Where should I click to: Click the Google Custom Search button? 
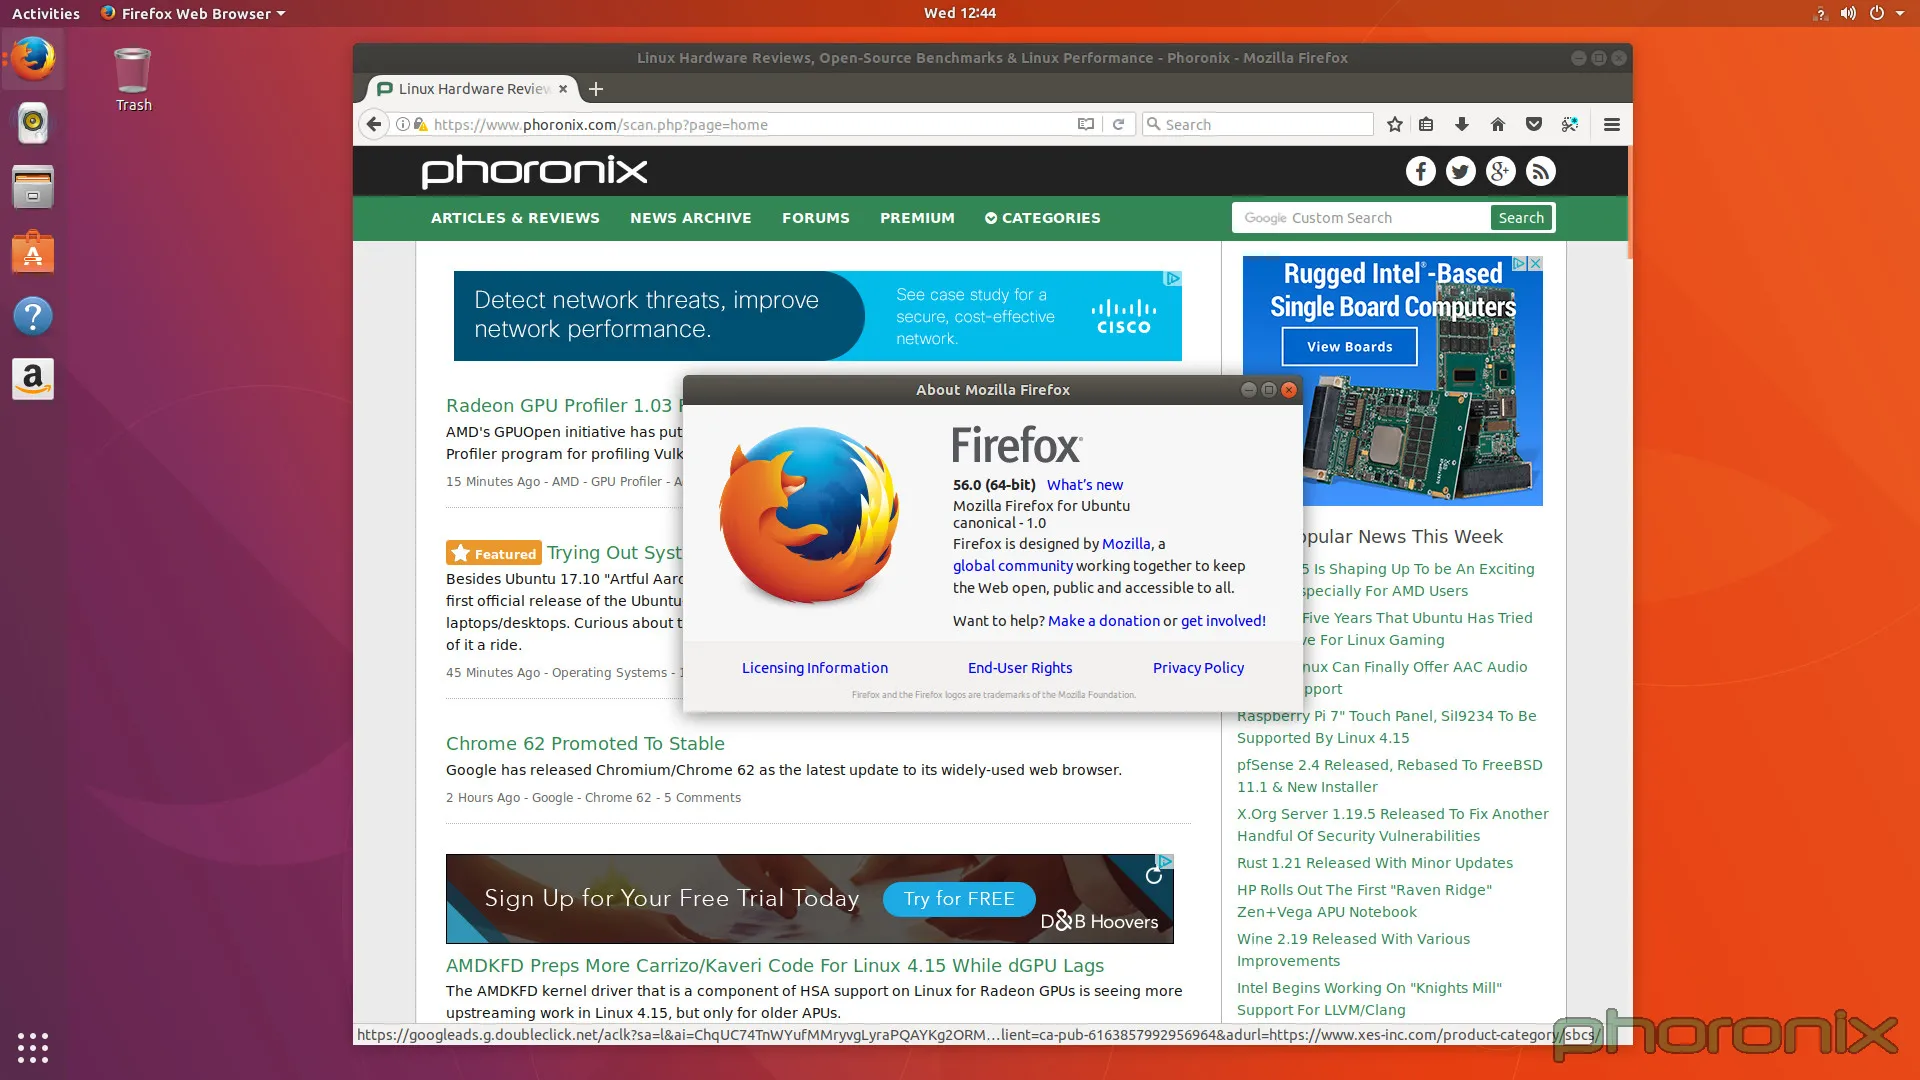coord(1521,218)
